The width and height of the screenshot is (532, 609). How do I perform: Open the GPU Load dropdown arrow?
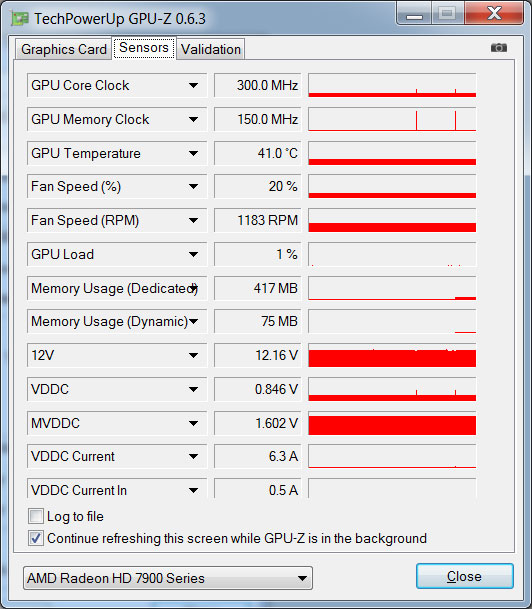(193, 254)
